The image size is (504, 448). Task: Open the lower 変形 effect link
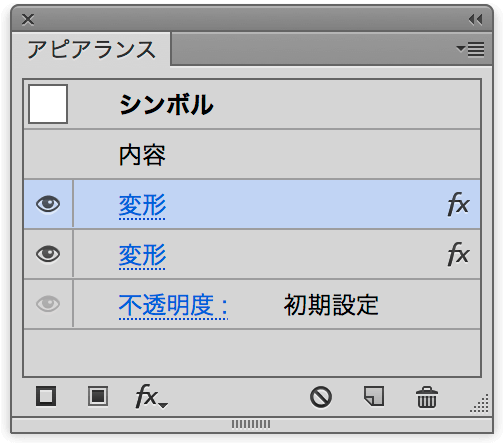coord(142,256)
